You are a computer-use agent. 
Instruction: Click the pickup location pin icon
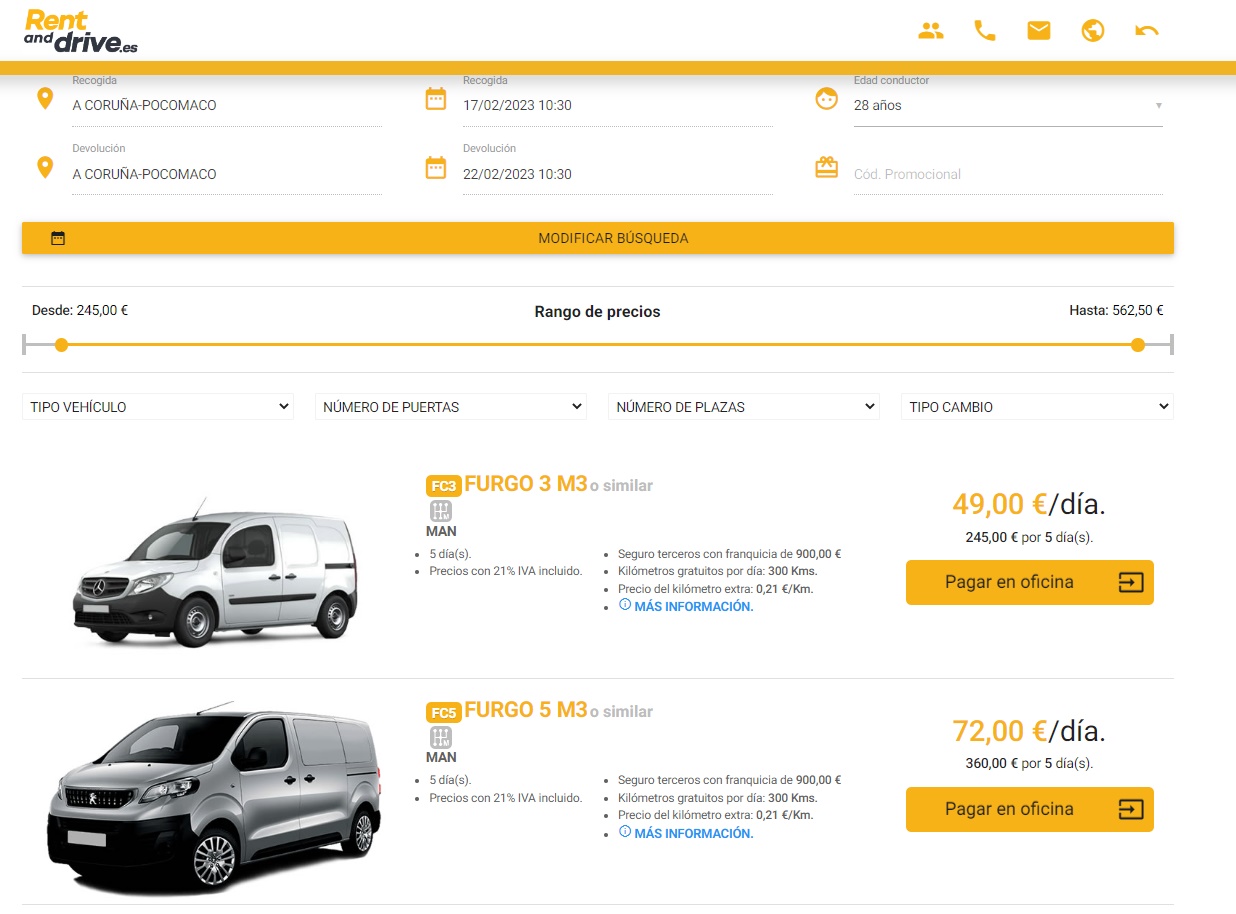(x=45, y=99)
